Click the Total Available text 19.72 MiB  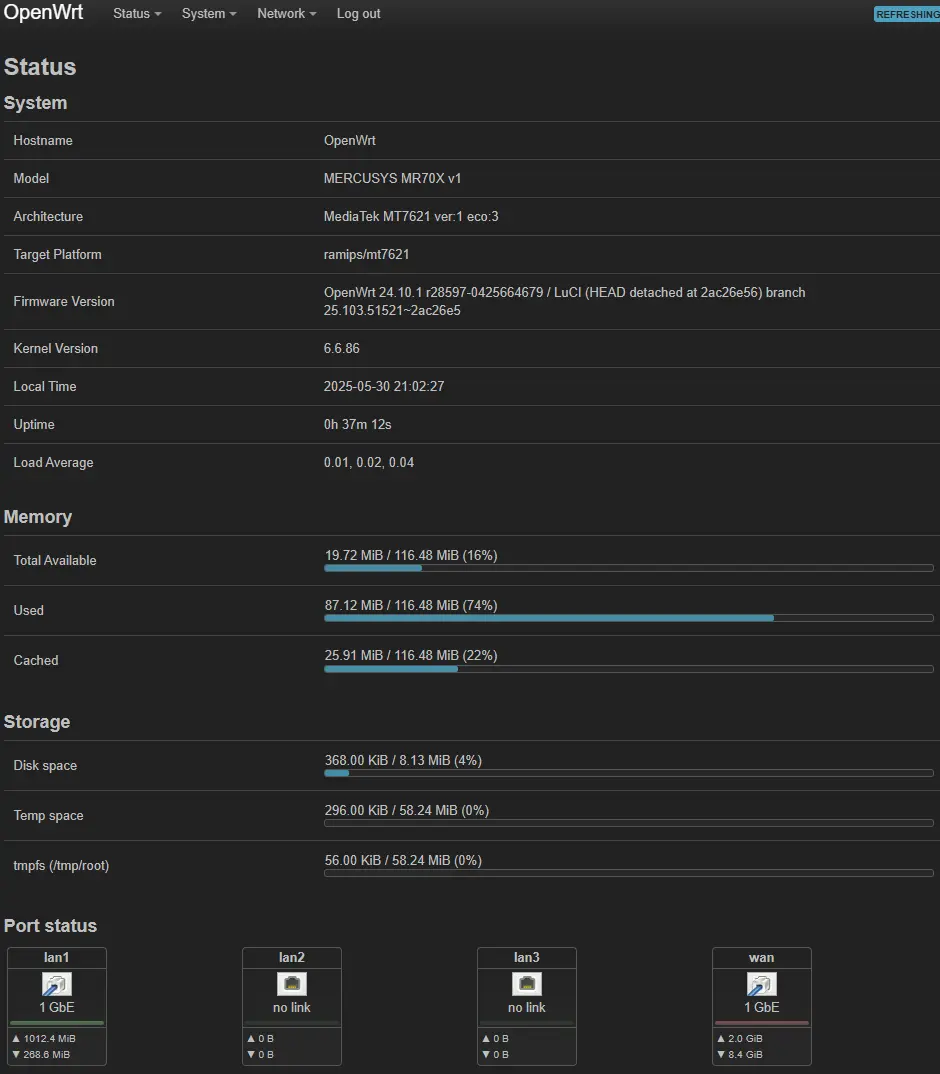(354, 555)
